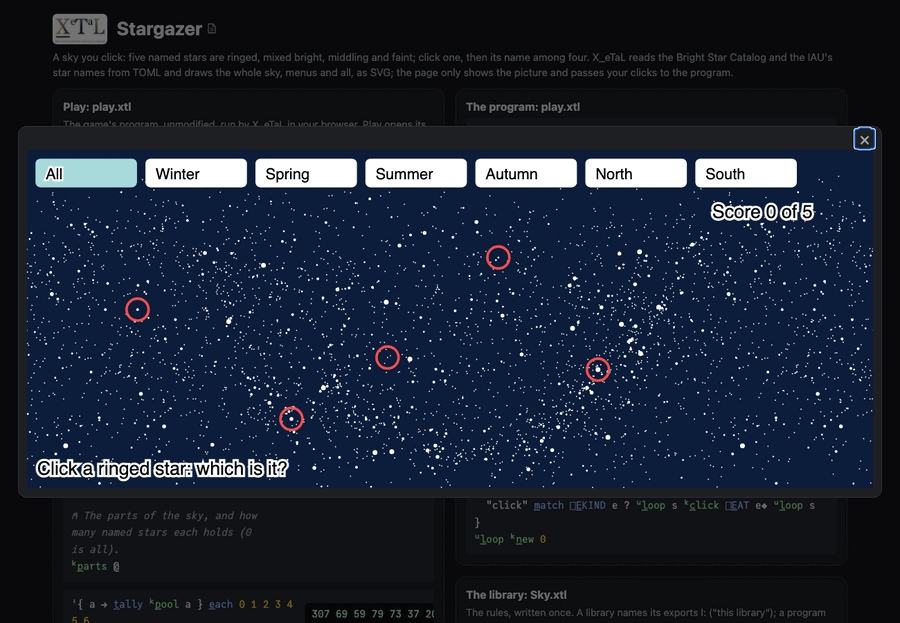
Task: Click the ringed star under the North button
Action: (x=598, y=369)
